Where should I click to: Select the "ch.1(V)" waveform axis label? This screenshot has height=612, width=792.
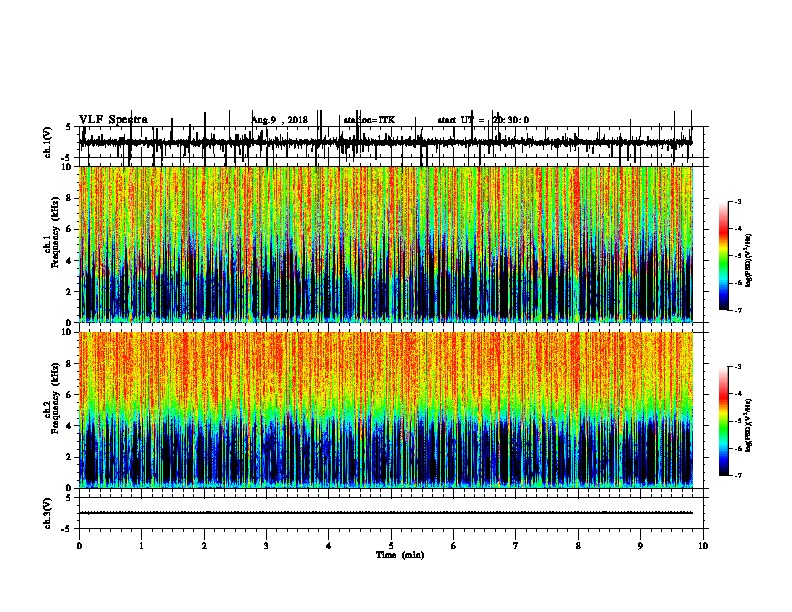47,142
